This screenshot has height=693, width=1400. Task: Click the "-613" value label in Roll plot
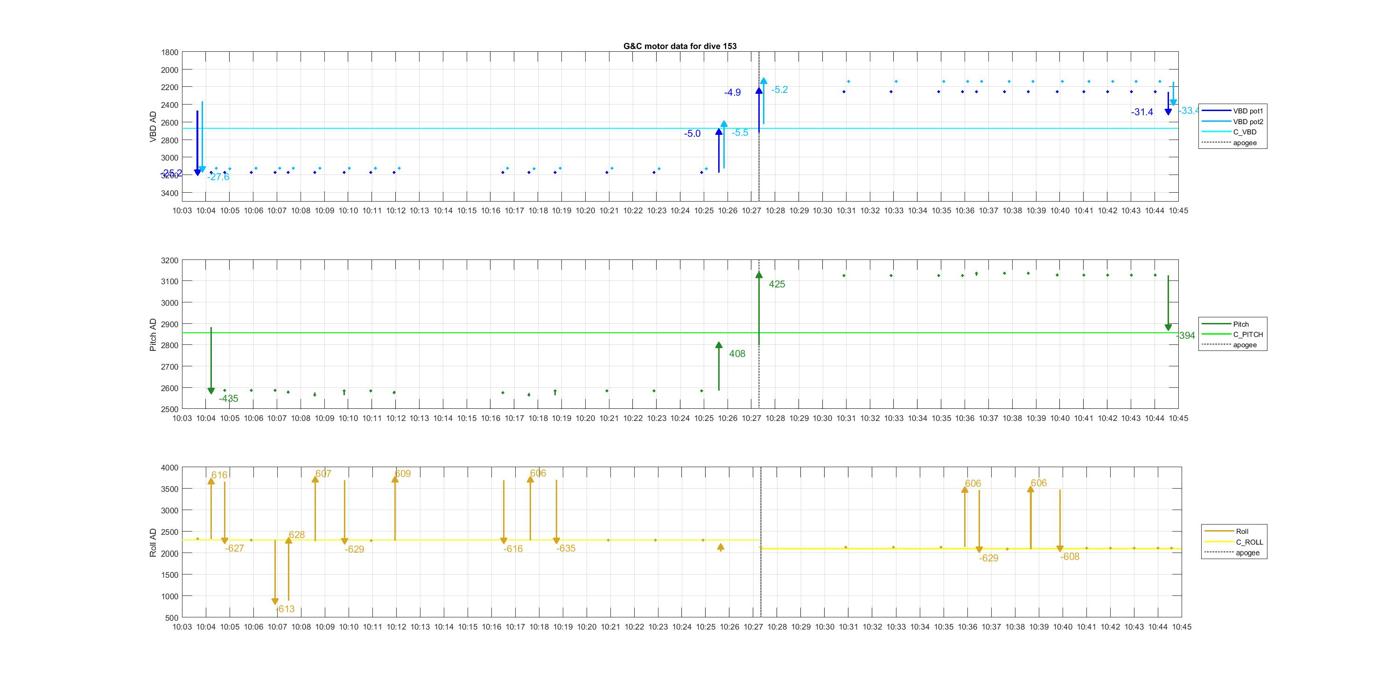pos(286,609)
